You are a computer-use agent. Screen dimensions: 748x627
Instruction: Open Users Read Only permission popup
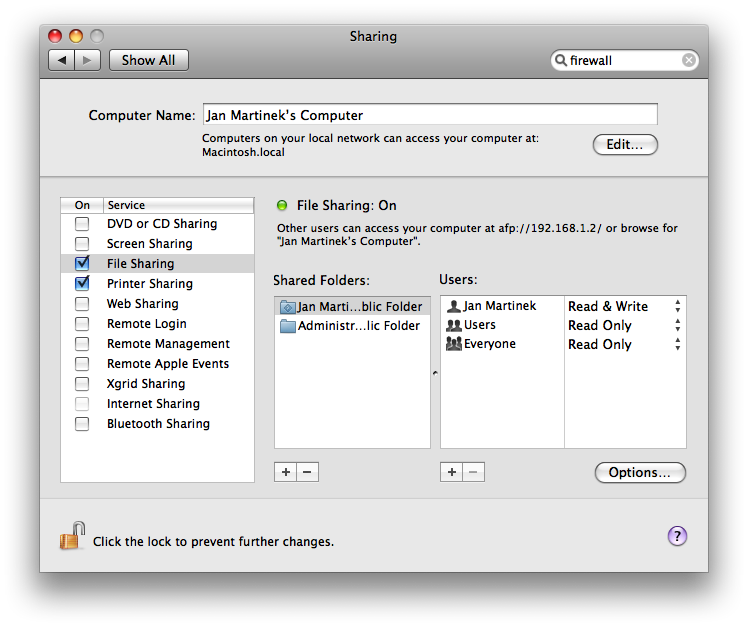[624, 325]
